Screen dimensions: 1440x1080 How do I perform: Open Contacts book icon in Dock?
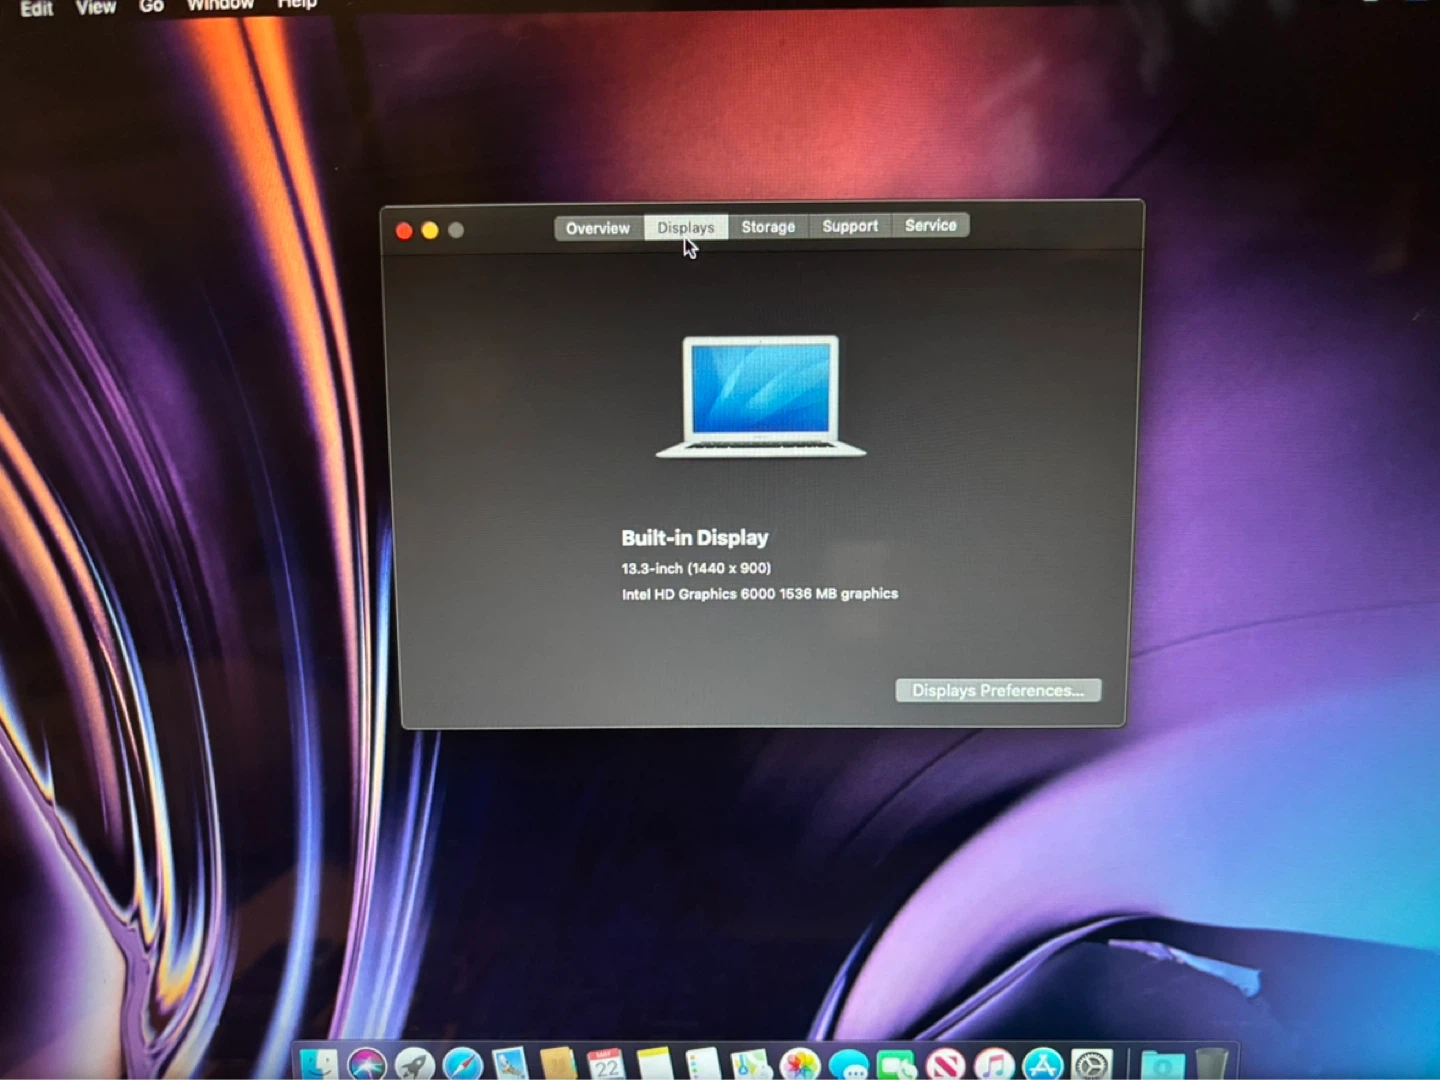tap(559, 1064)
